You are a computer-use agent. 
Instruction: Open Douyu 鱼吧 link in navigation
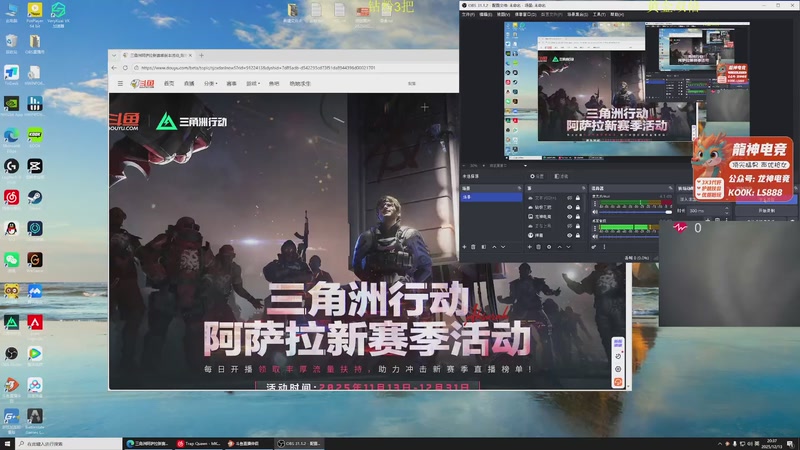pos(274,84)
